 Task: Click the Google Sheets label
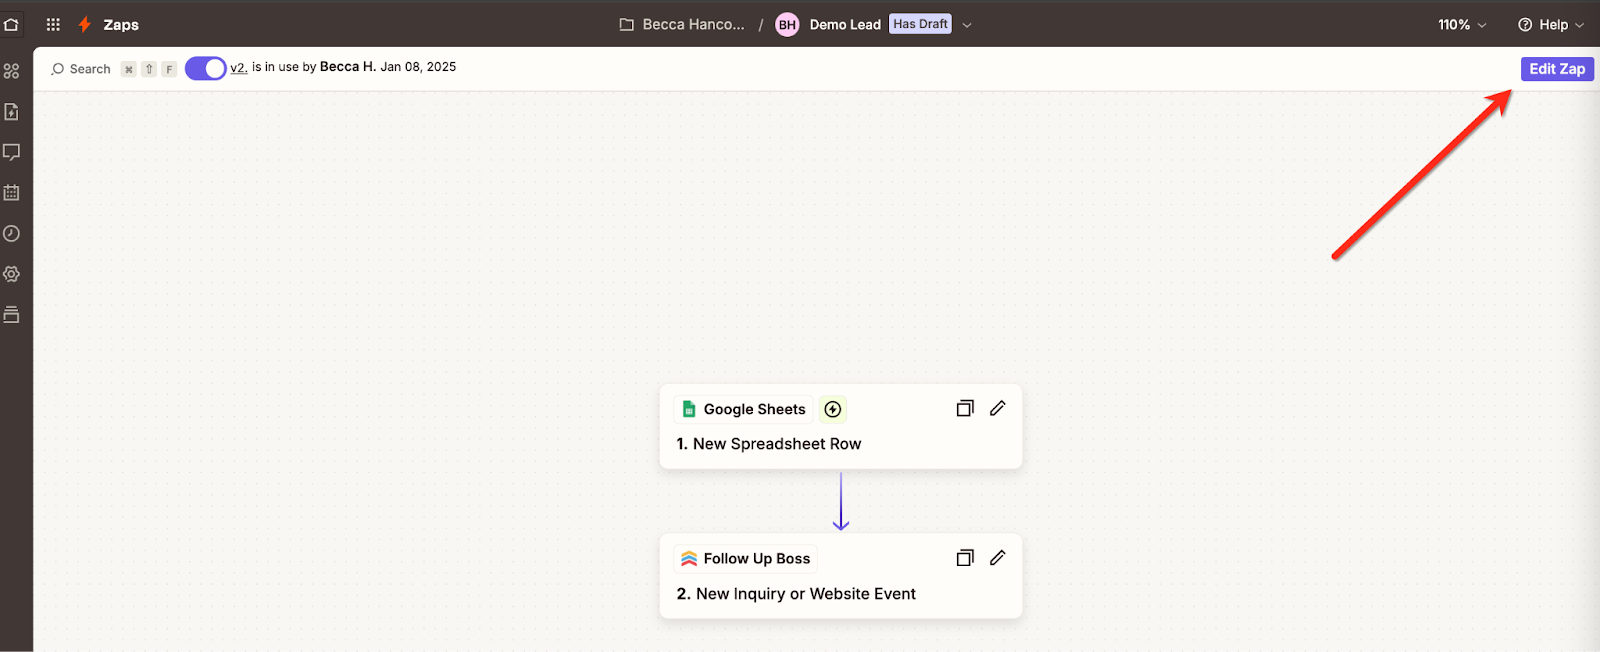[754, 409]
